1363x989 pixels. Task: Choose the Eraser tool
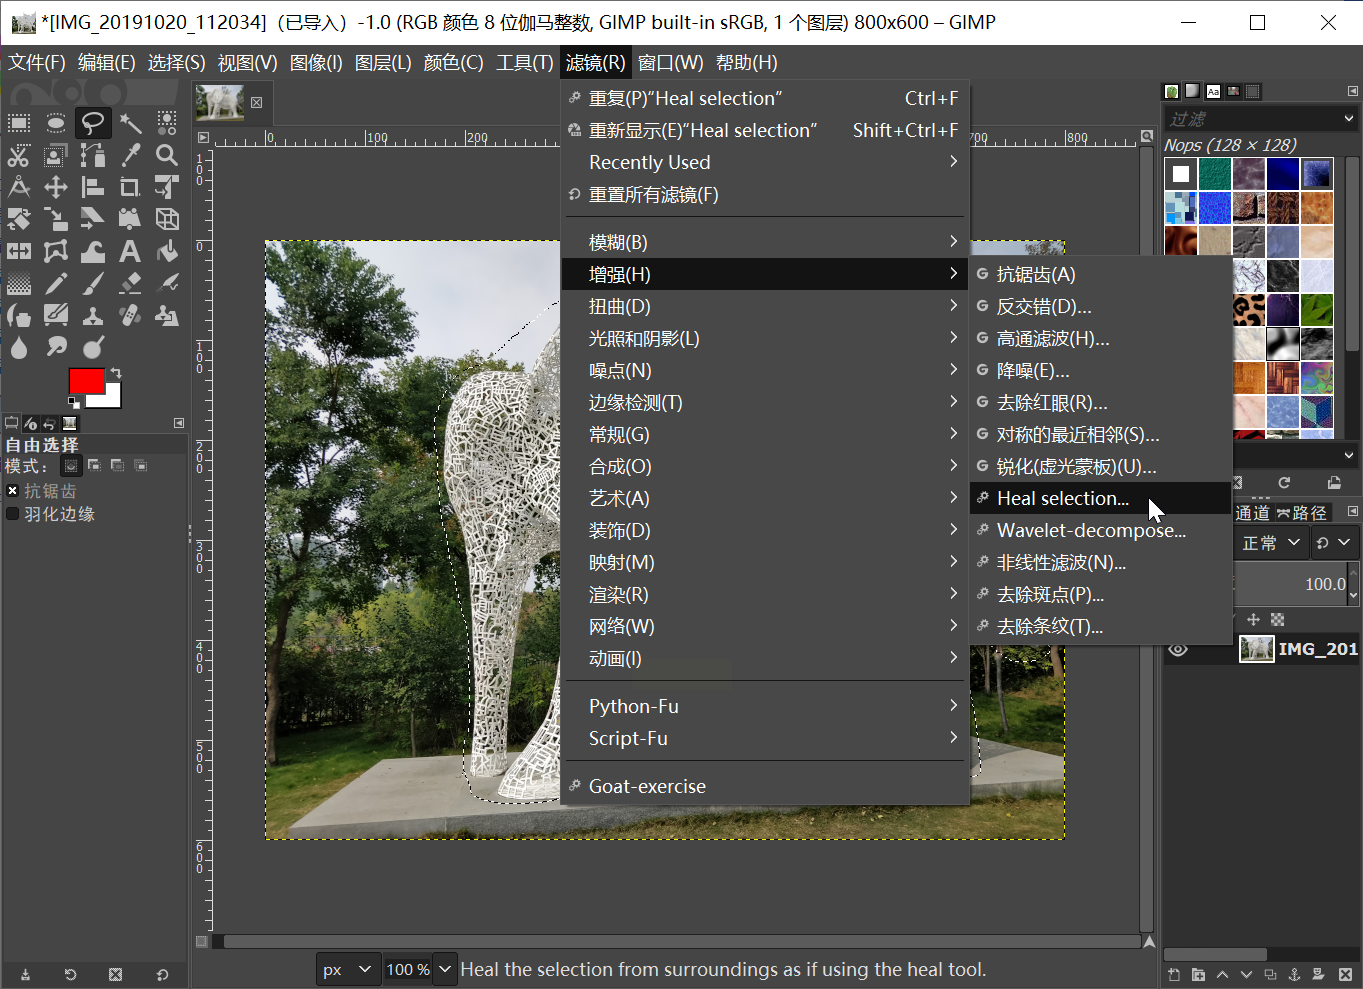tap(130, 284)
